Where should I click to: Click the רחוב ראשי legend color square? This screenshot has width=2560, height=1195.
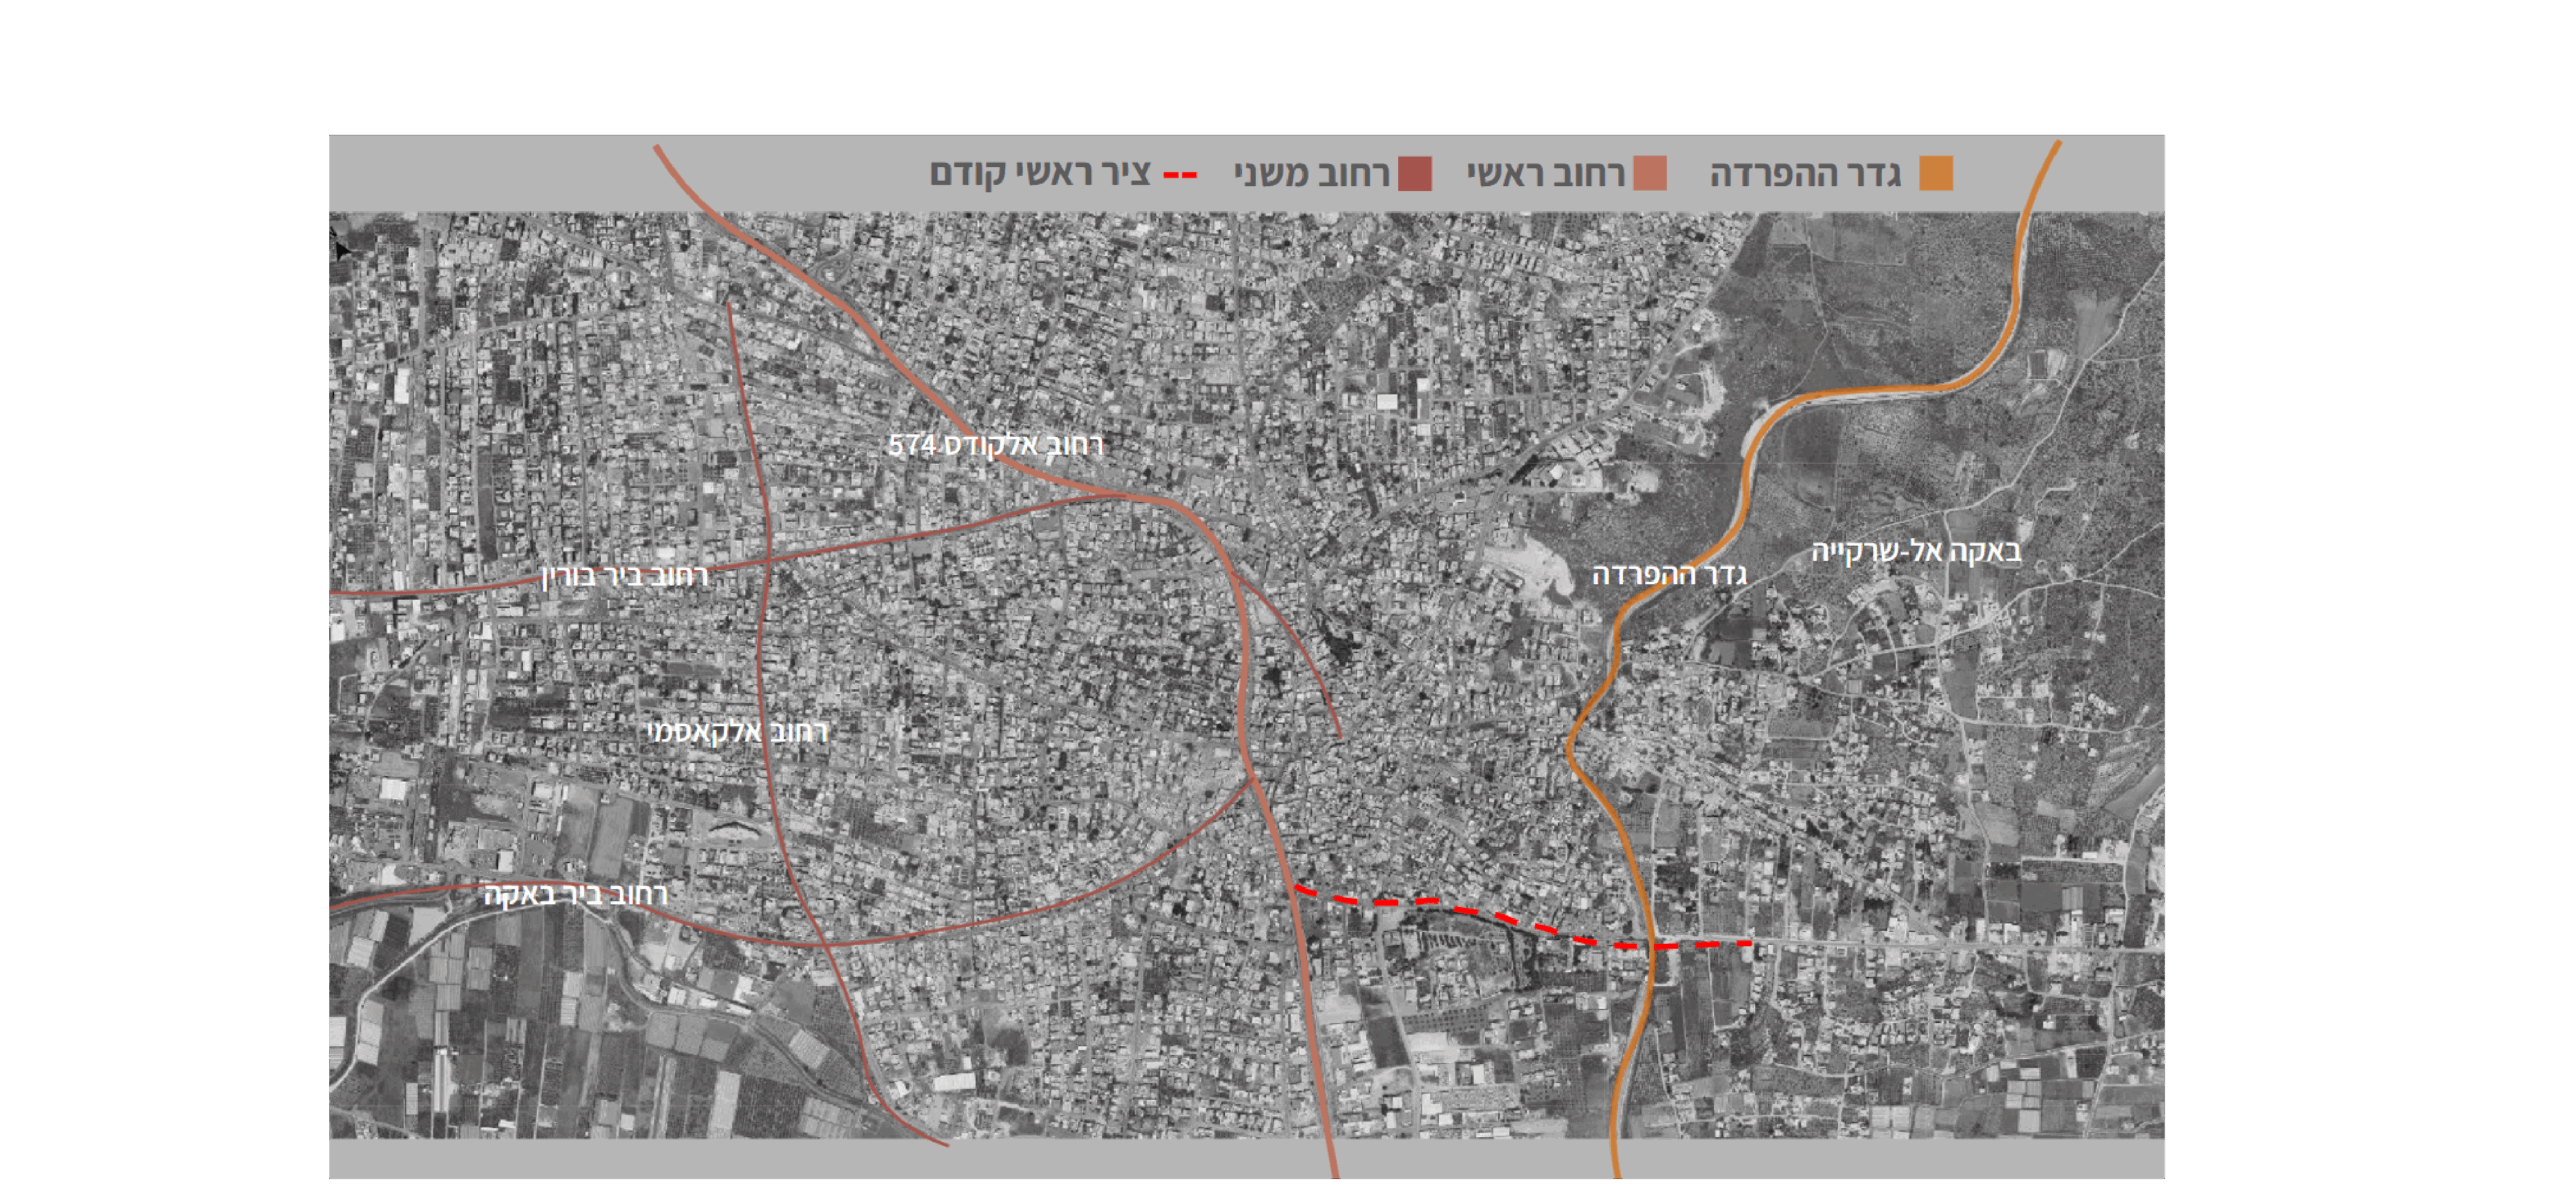pyautogui.click(x=1649, y=174)
